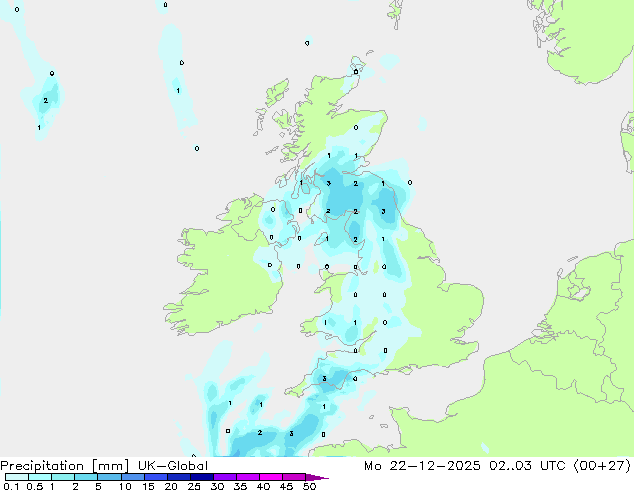Click the '3' value over Devon/Cornwall

[324, 379]
